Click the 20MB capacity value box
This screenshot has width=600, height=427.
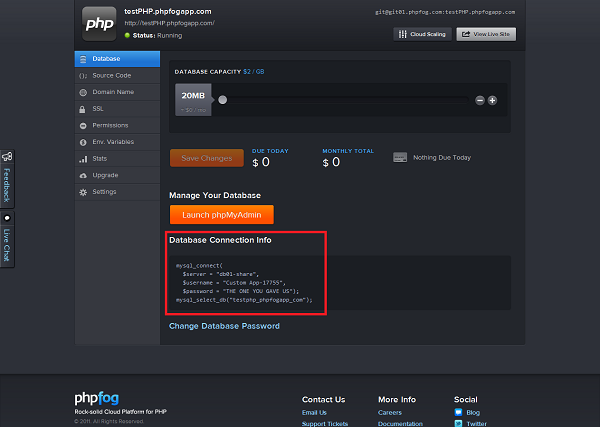(193, 100)
